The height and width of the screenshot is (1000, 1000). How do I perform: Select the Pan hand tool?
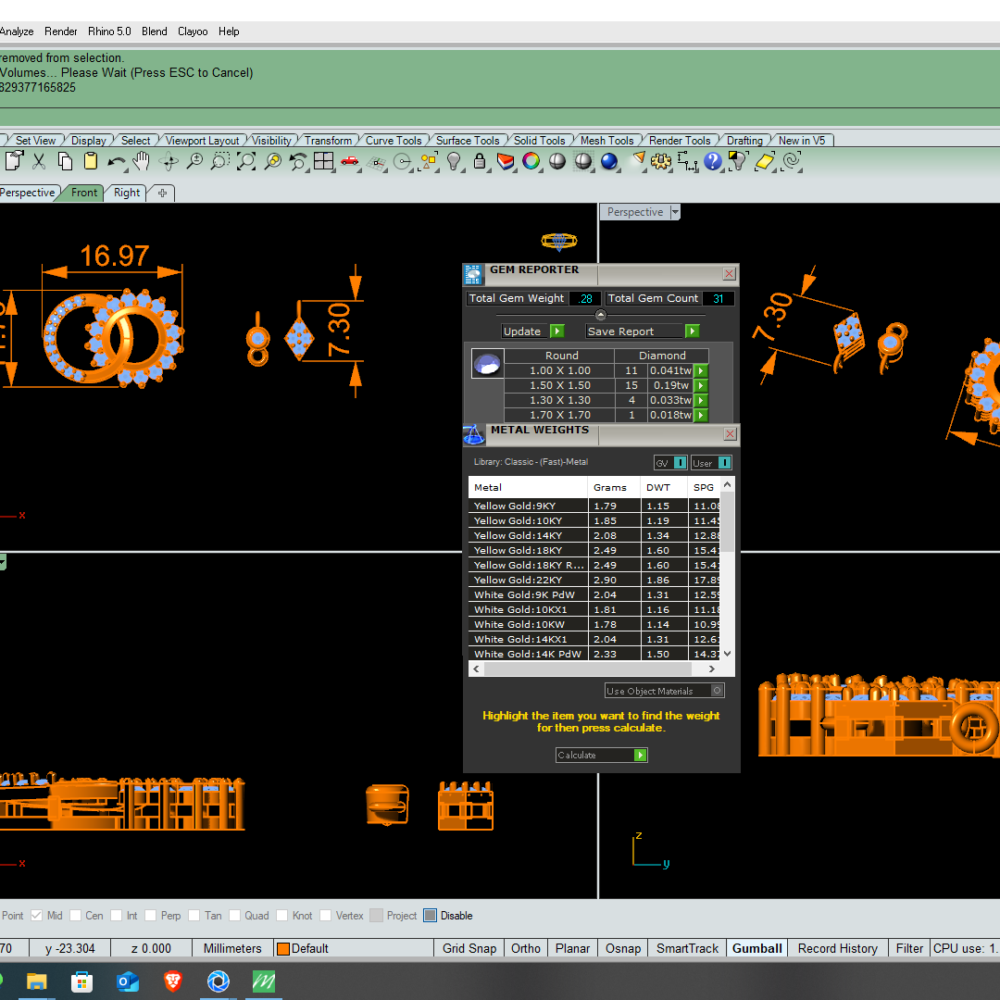[x=141, y=161]
